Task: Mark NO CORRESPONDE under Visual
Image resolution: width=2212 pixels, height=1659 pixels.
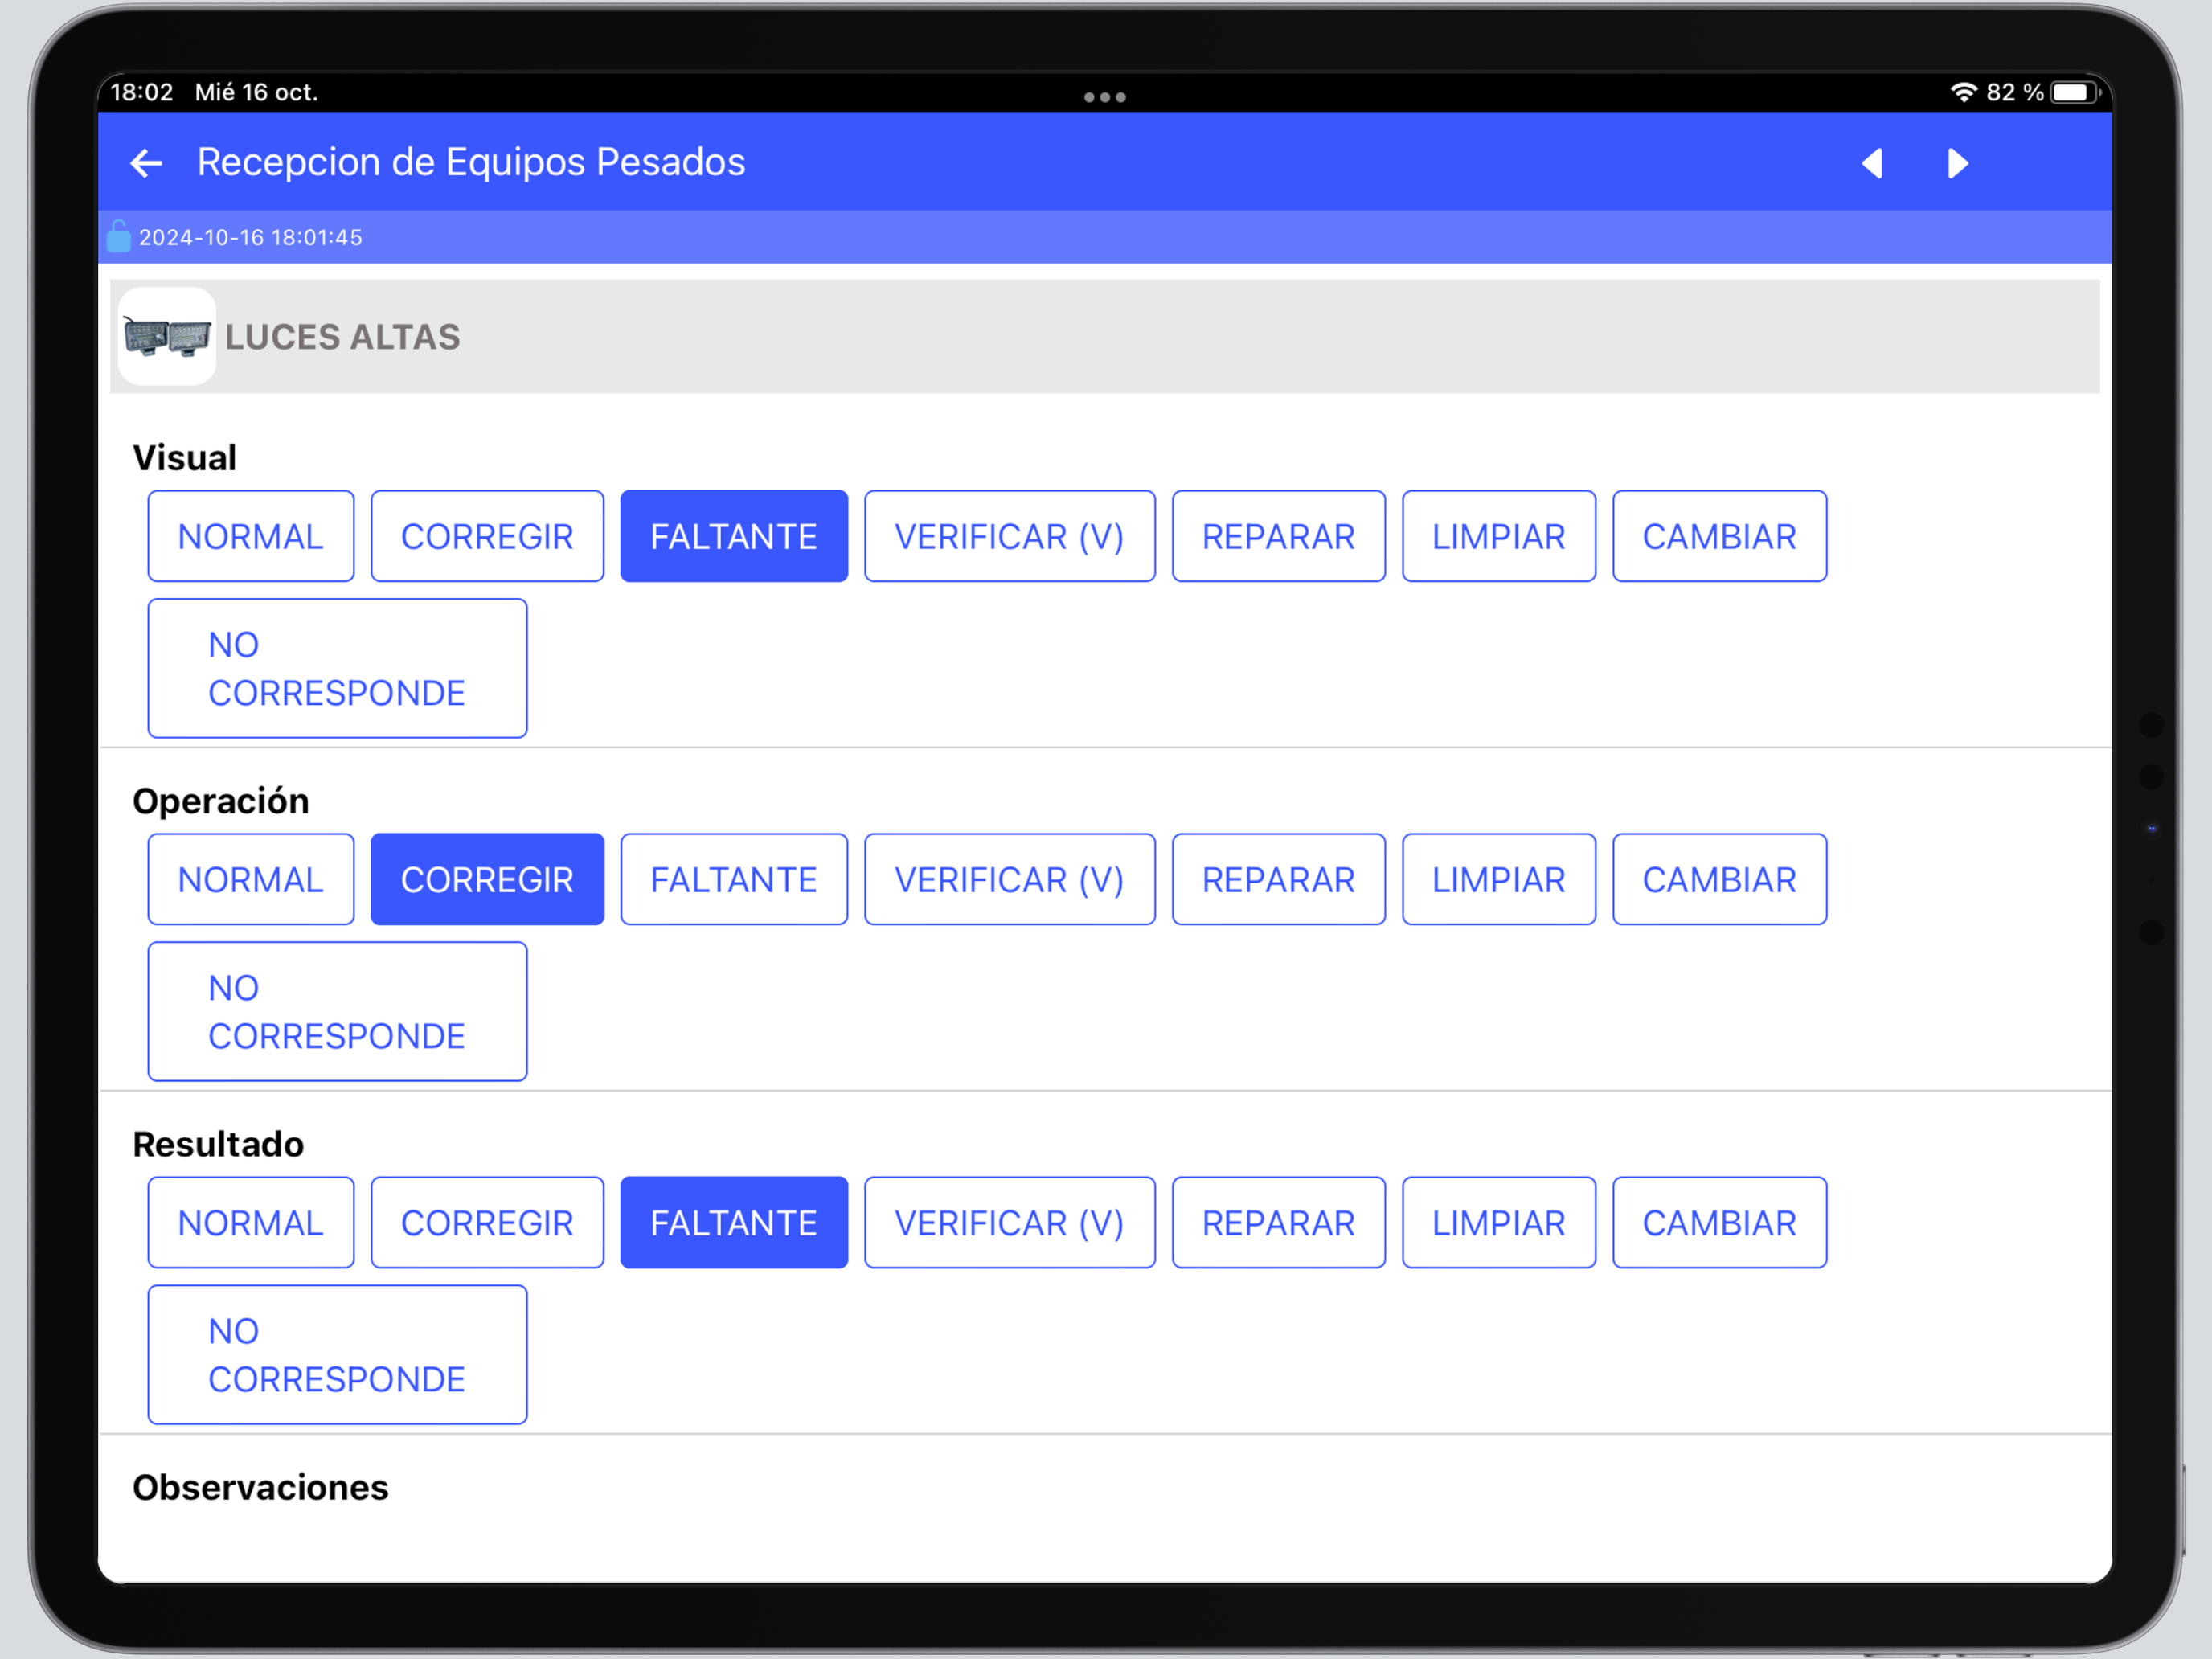Action: [338, 668]
